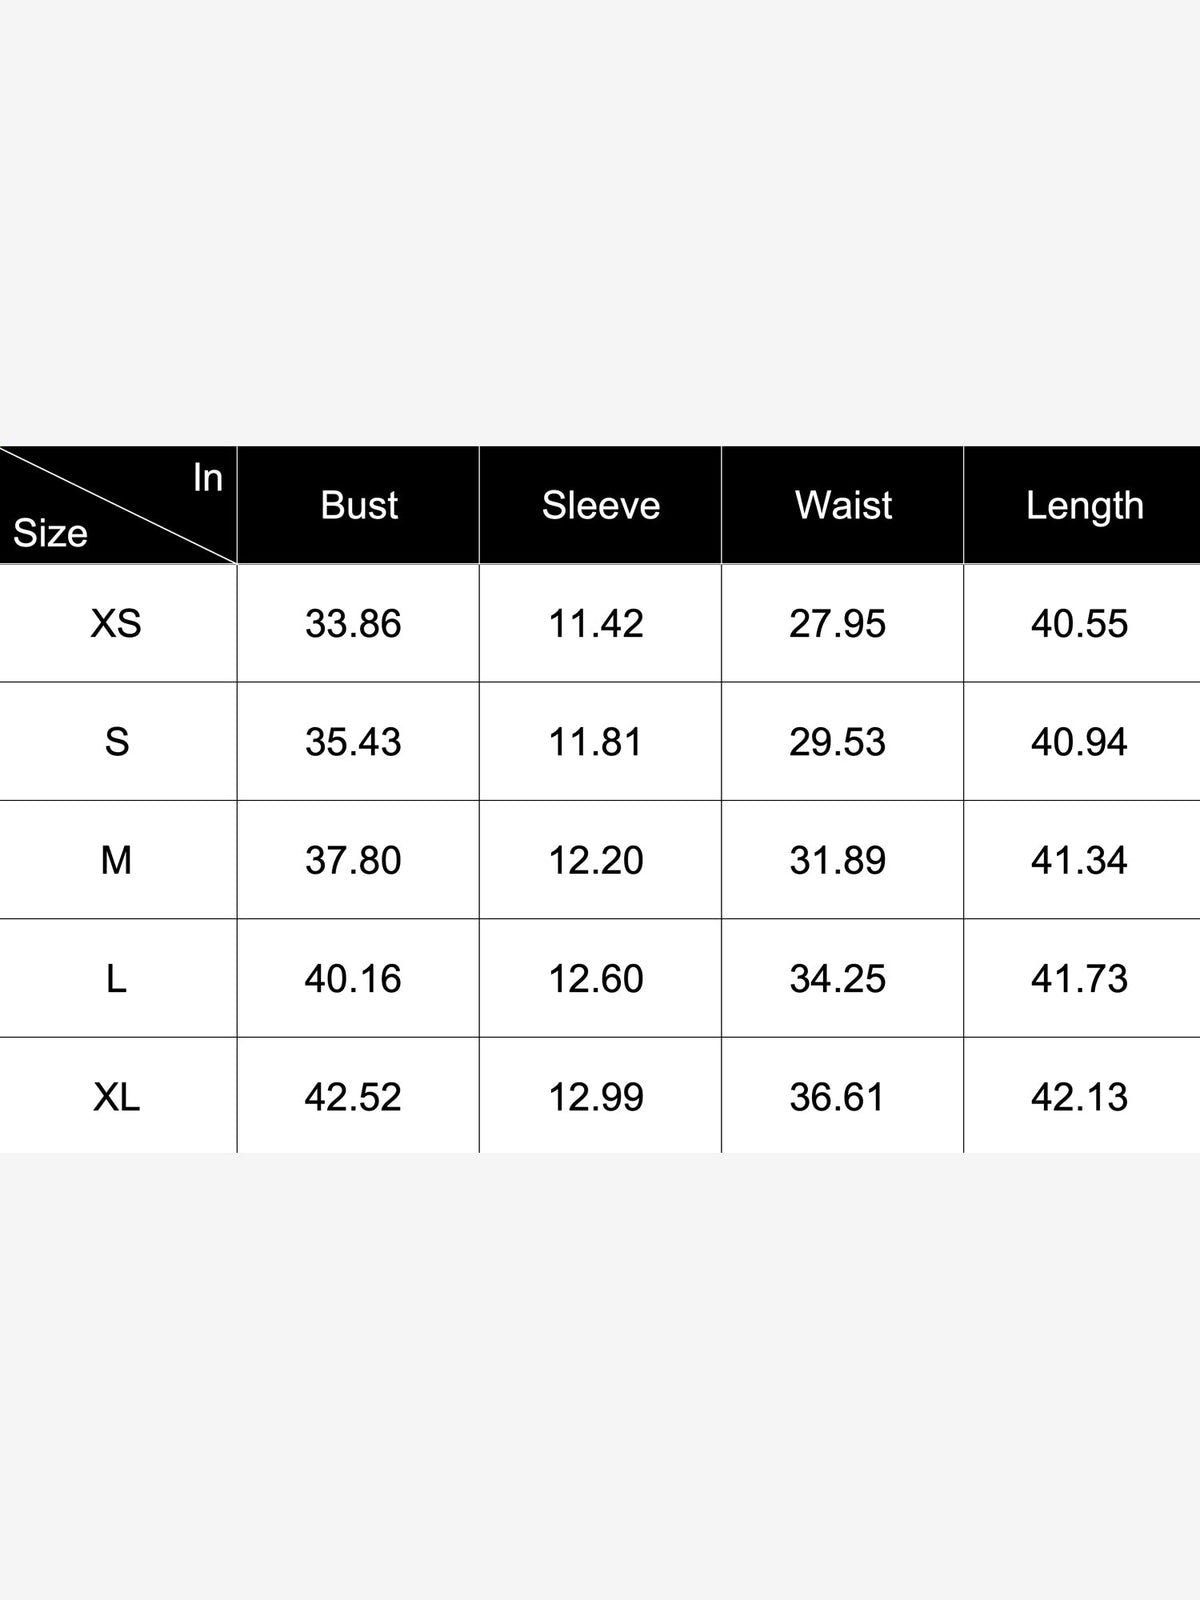The width and height of the screenshot is (1200, 1600).
Task: Select the Length column header
Action: [x=1085, y=506]
